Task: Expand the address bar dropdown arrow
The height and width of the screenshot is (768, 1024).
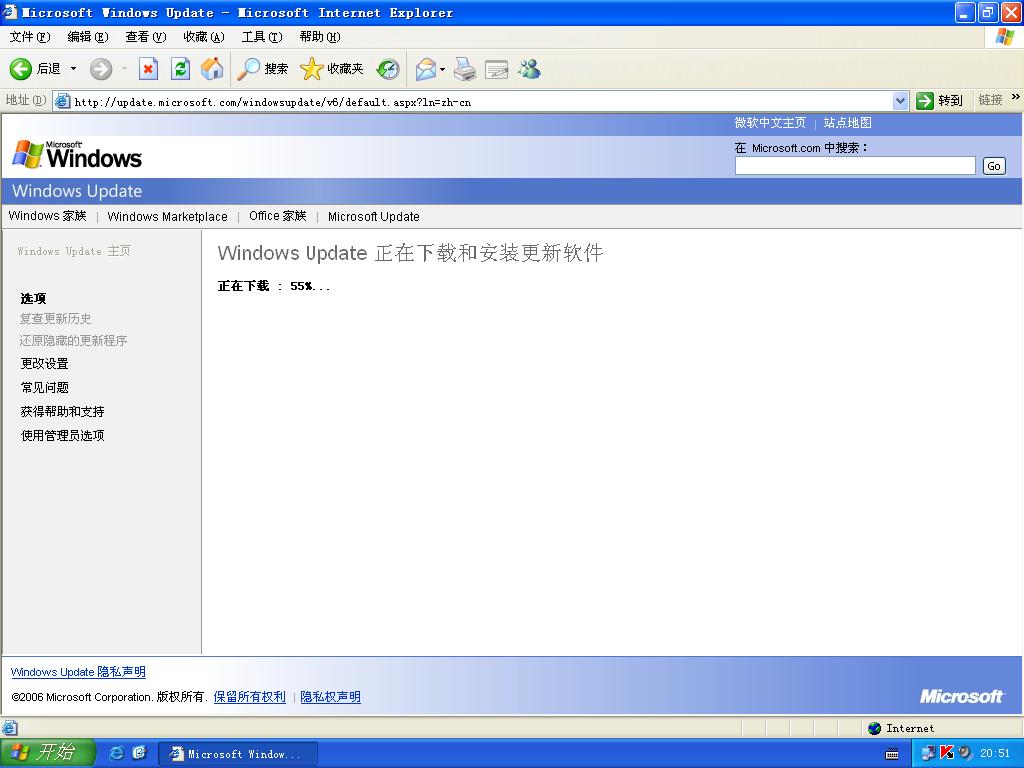Action: click(x=901, y=101)
